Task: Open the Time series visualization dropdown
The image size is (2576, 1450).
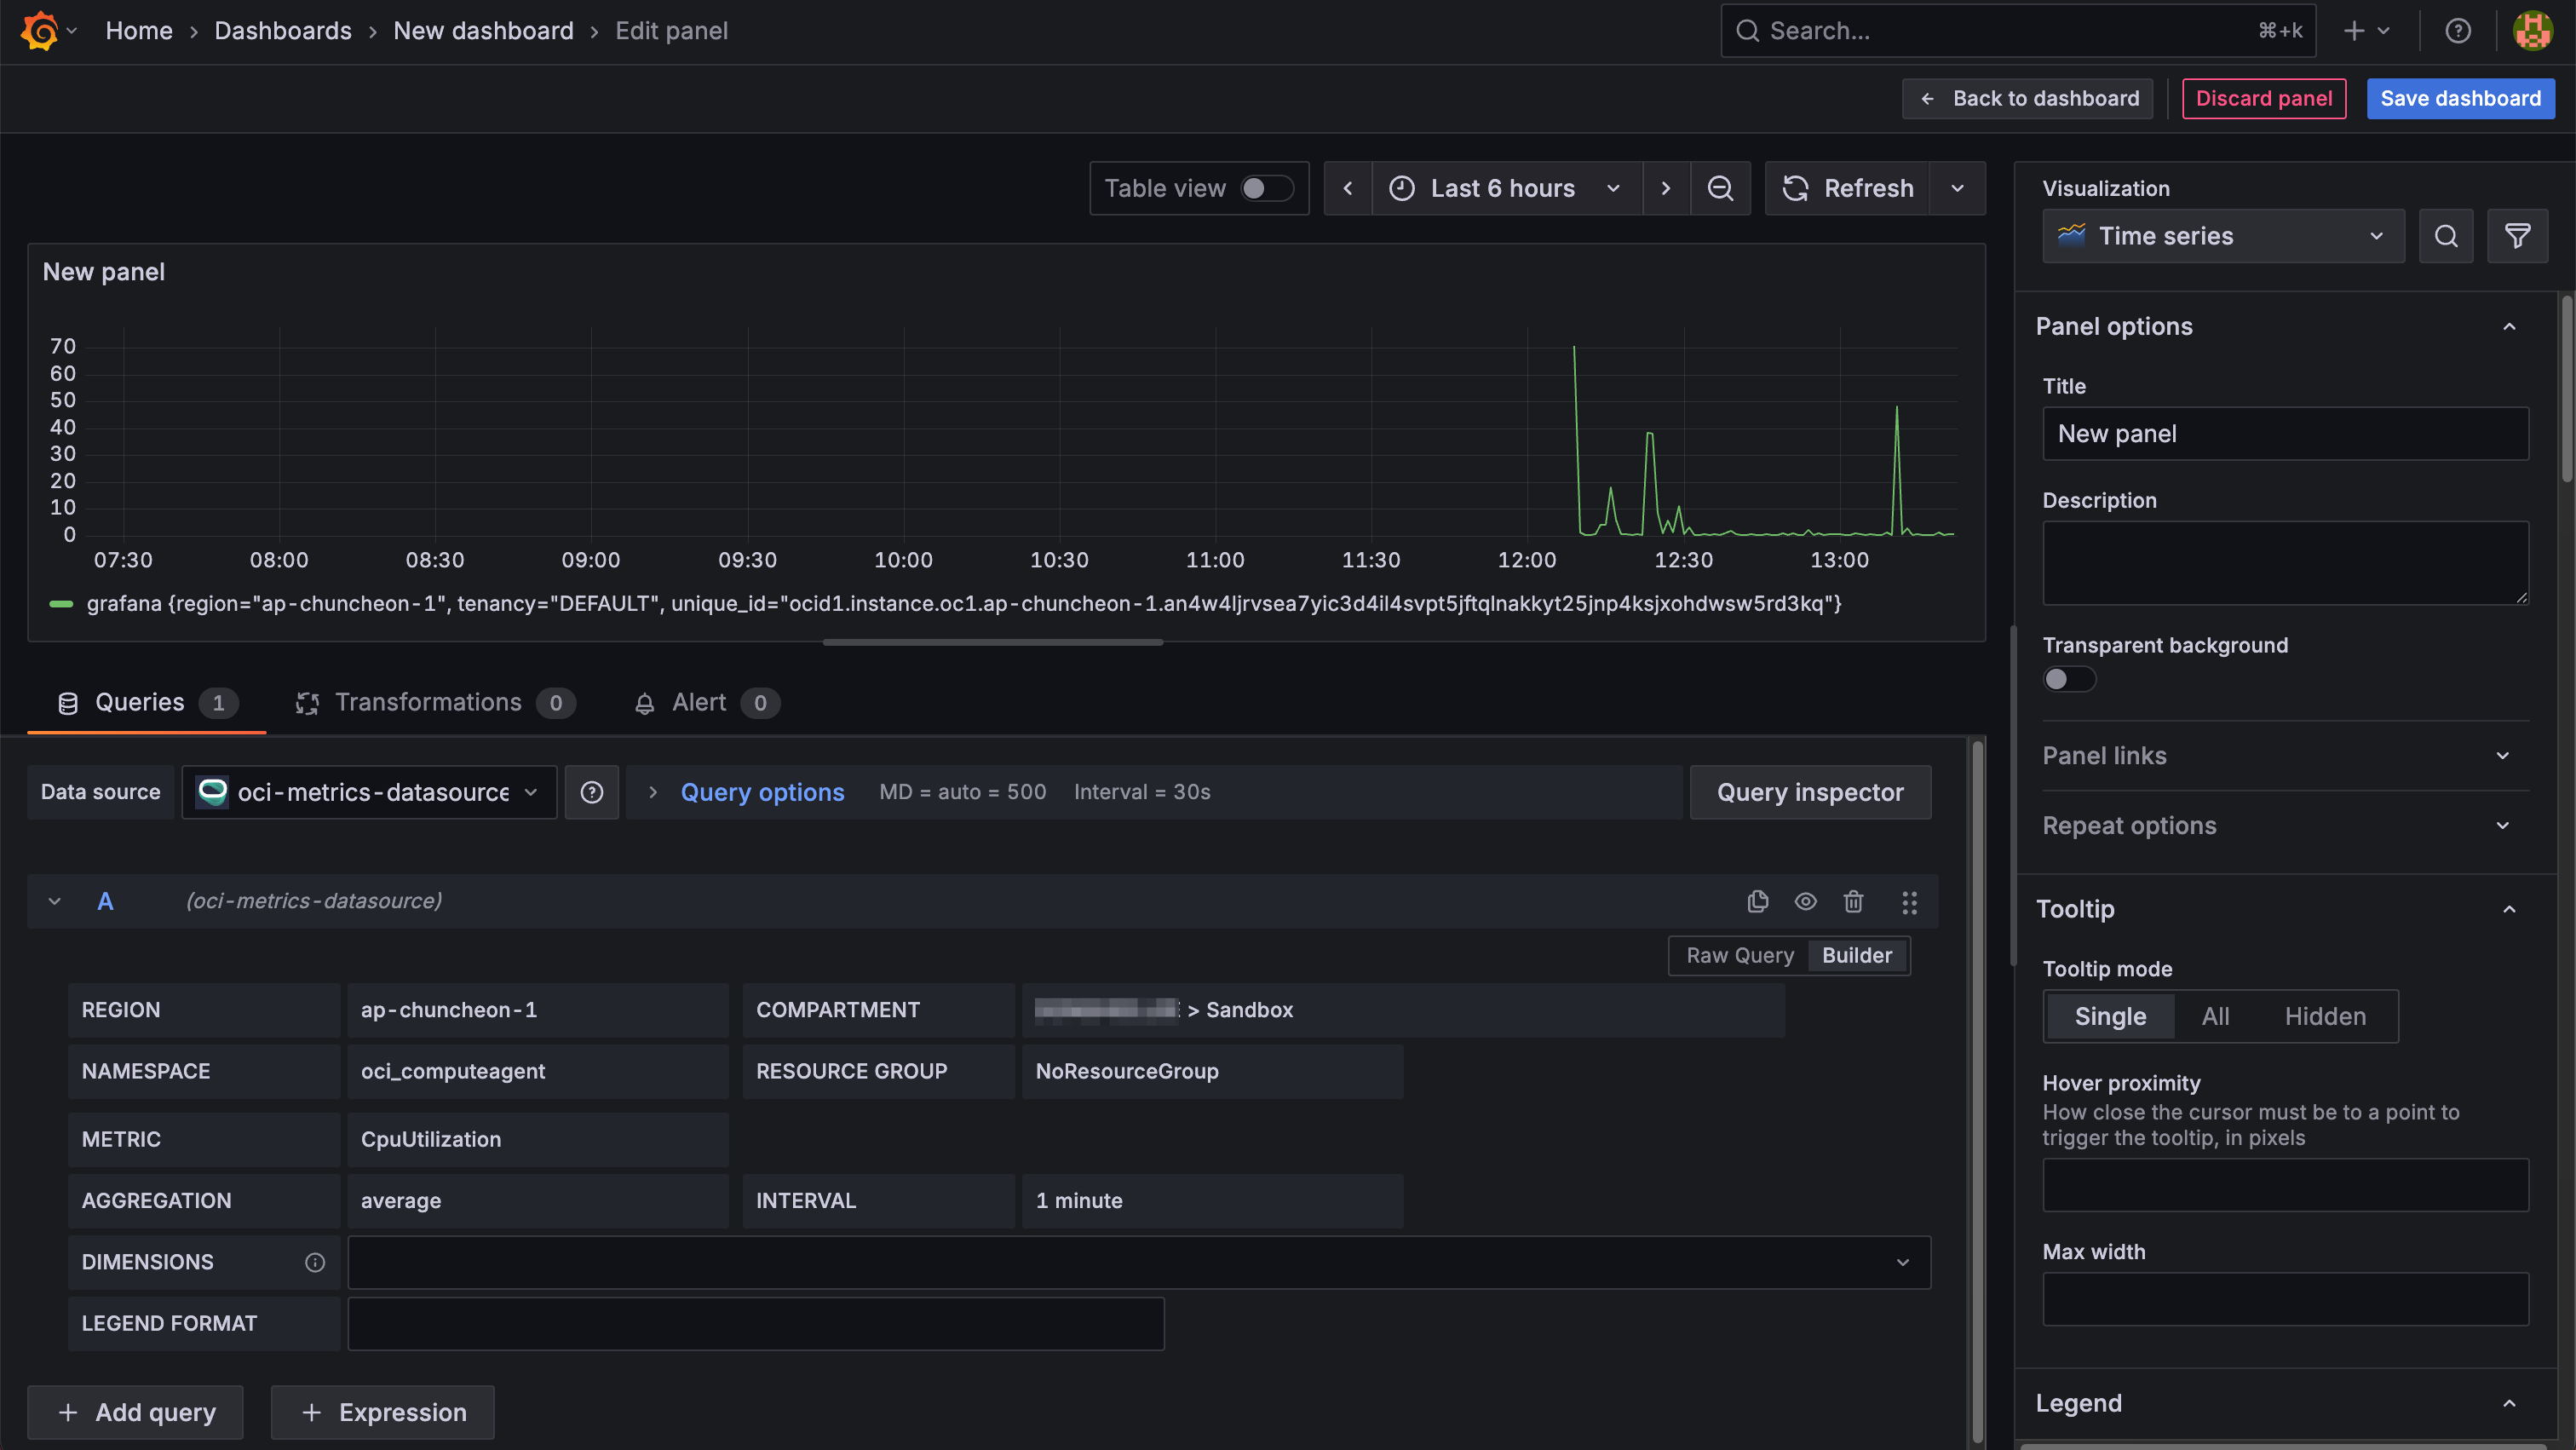Action: [x=2222, y=236]
